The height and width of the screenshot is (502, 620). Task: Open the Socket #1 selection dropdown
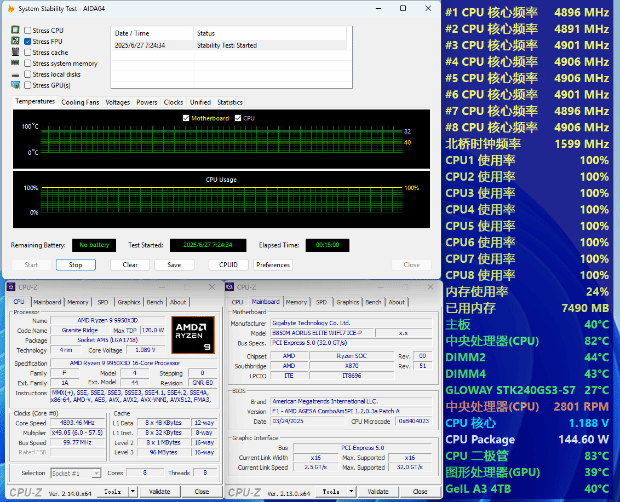76,473
